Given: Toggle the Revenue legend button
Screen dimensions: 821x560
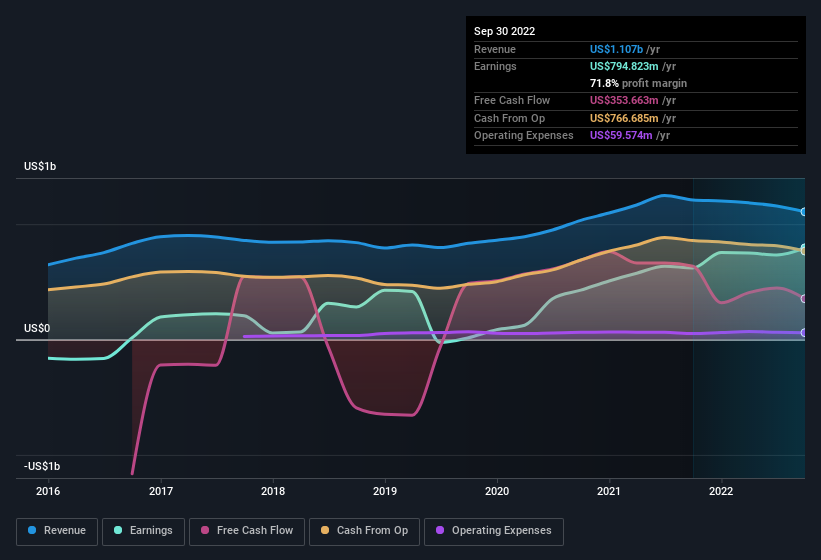Looking at the screenshot, I should coord(57,531).
